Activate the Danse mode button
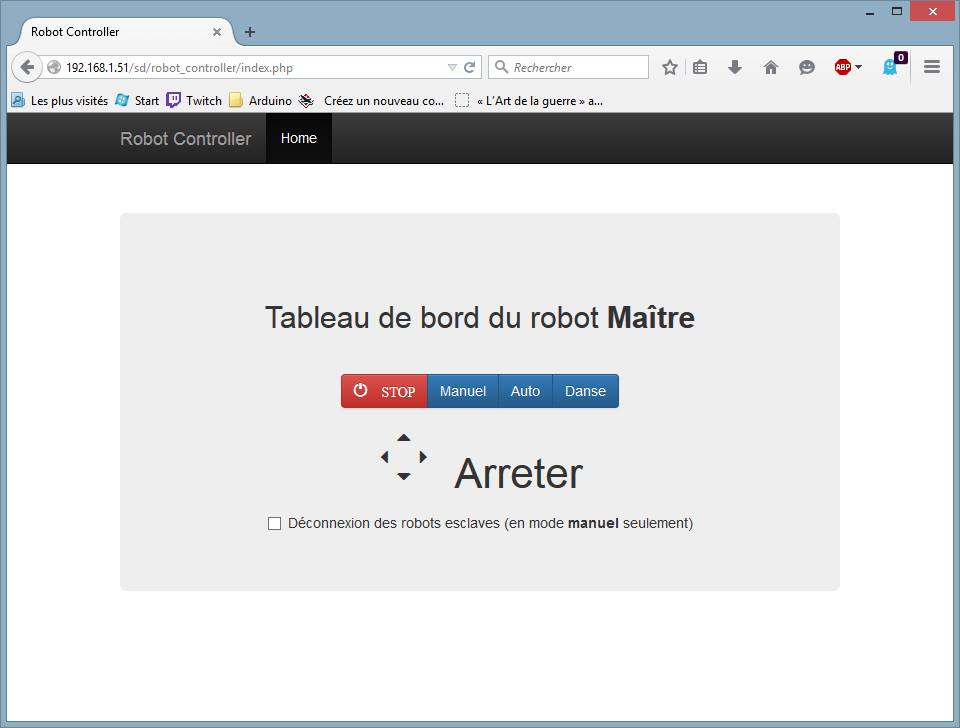The height and width of the screenshot is (728, 960). coord(585,391)
